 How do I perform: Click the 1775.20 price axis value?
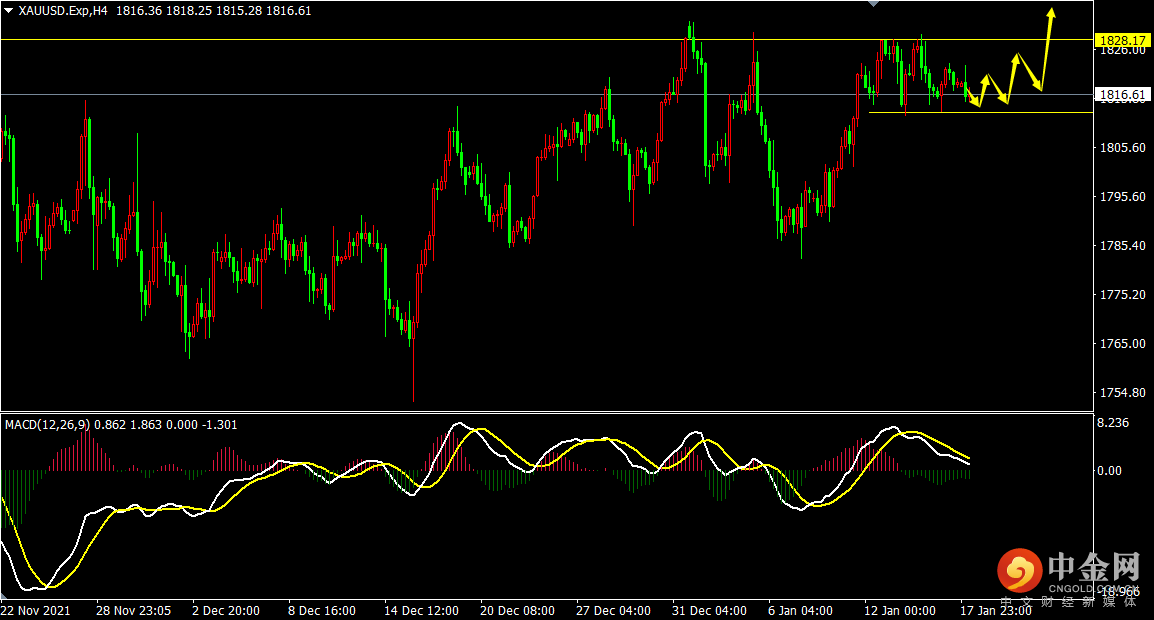(1122, 295)
